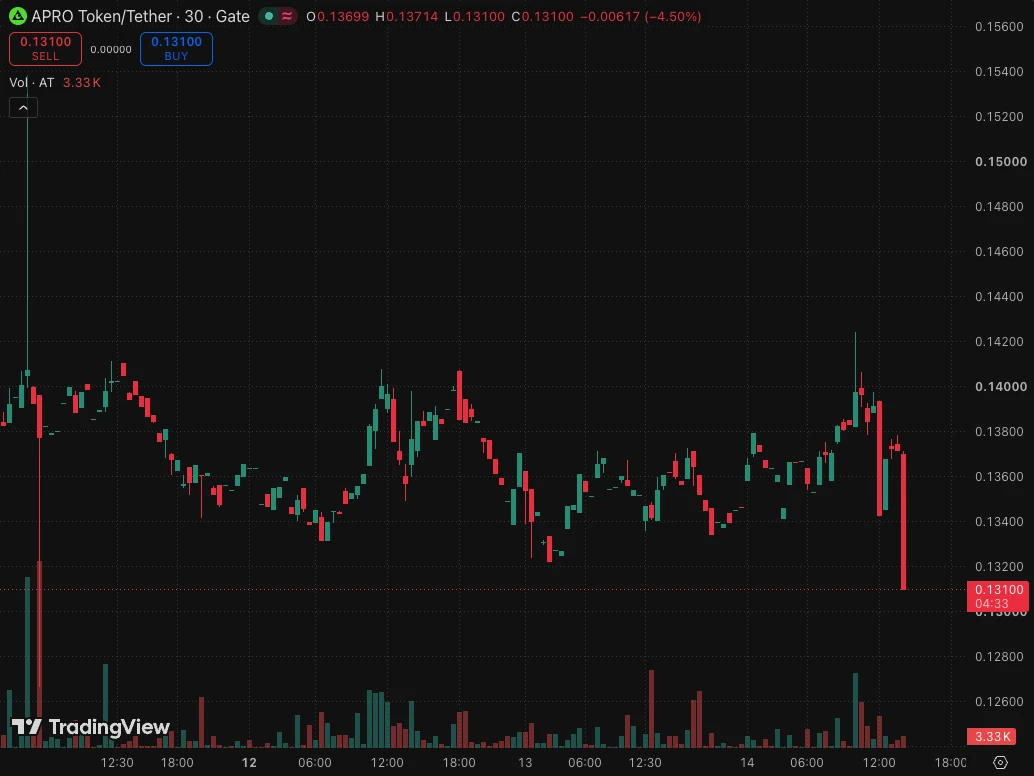The height and width of the screenshot is (776, 1034).
Task: Click the change value −0.00617 (−4.50%)
Action: [640, 16]
